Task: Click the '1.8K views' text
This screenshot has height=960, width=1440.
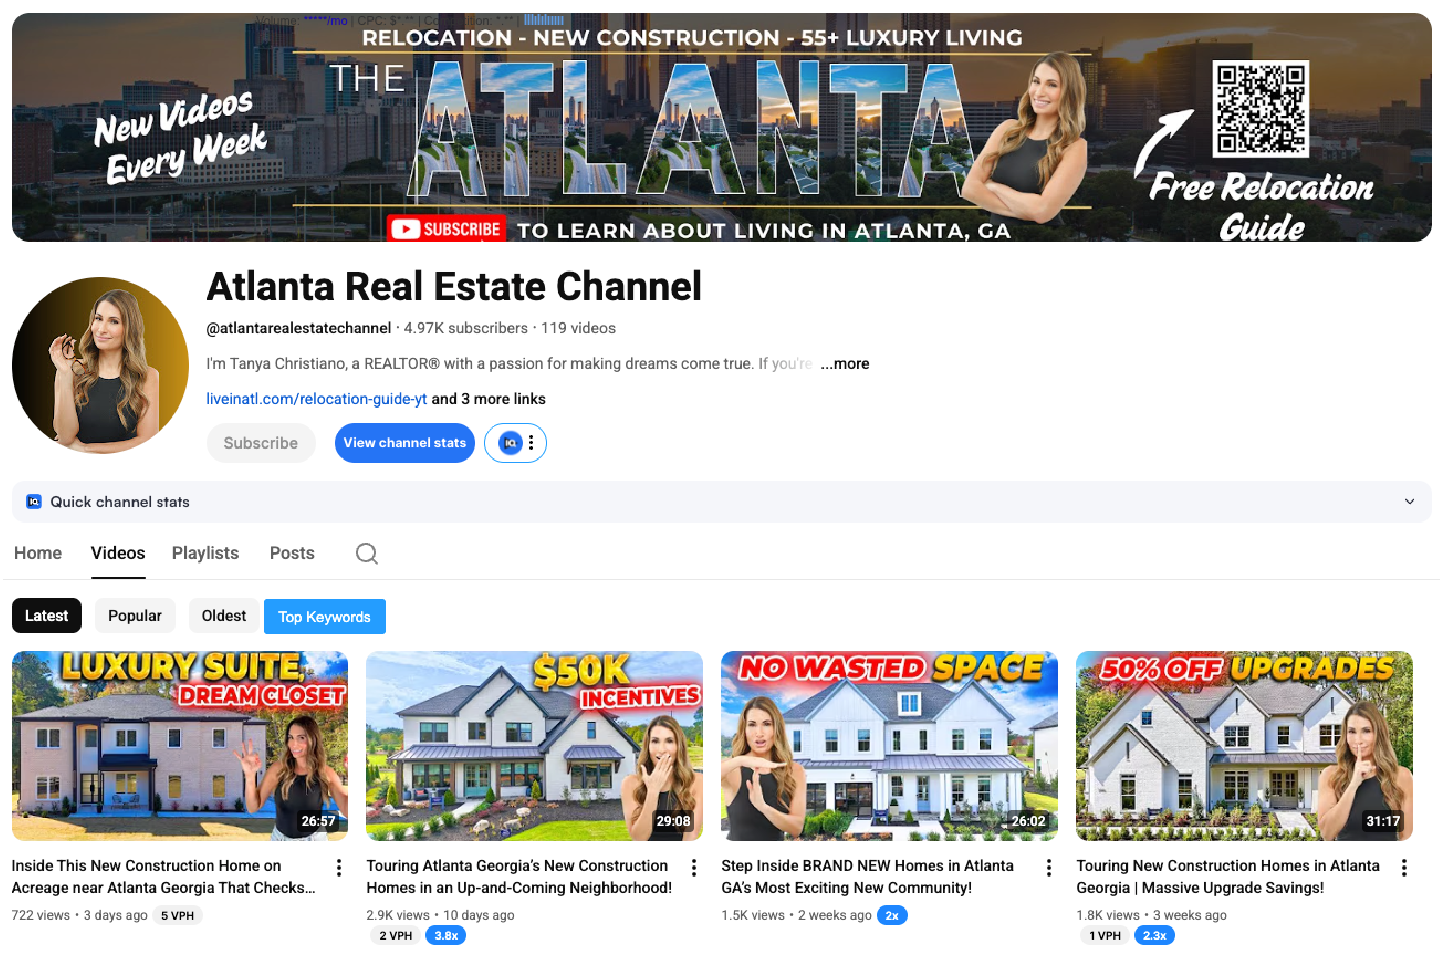Action: [1108, 916]
